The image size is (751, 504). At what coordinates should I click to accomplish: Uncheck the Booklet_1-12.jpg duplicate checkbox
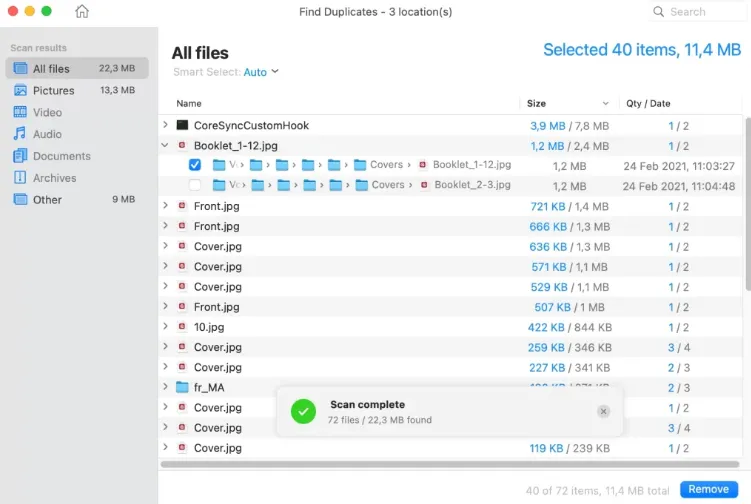tap(194, 165)
